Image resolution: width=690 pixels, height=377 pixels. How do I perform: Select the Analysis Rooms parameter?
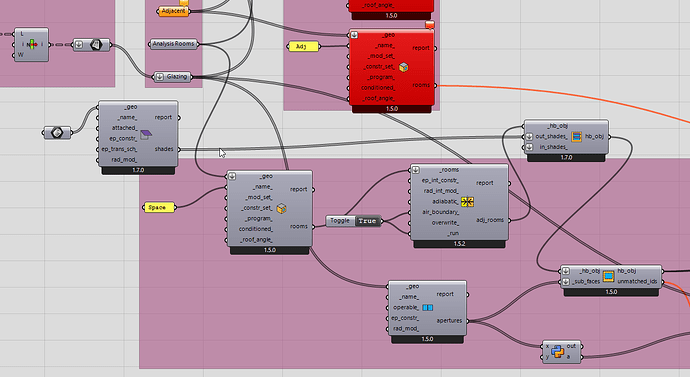[173, 44]
